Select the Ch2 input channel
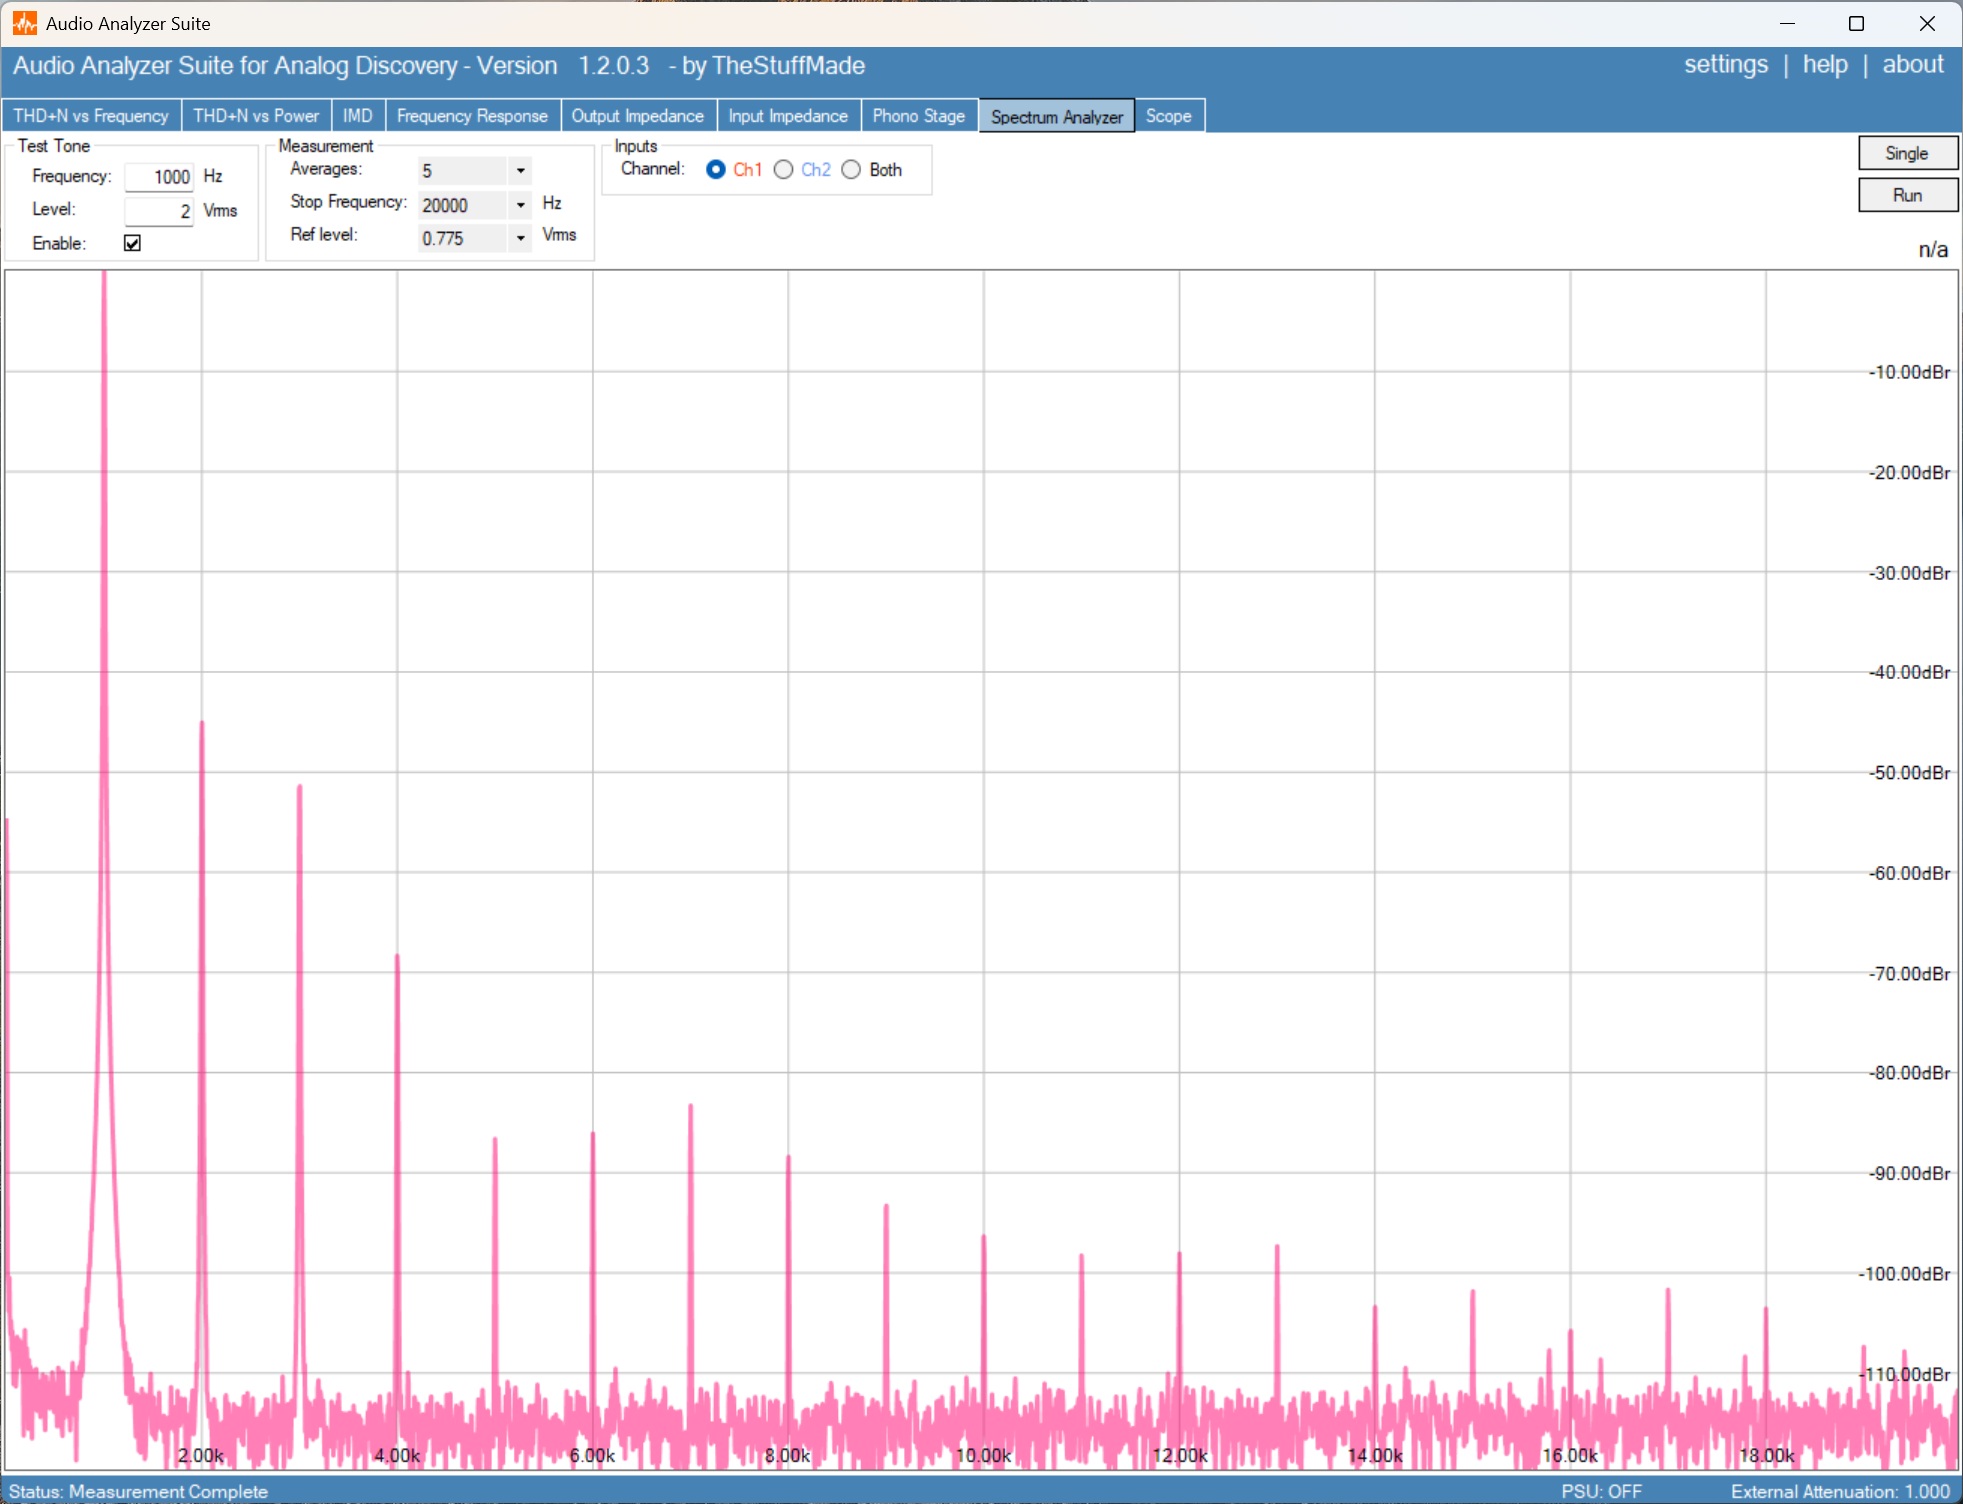Viewport: 1963px width, 1504px height. (x=784, y=169)
